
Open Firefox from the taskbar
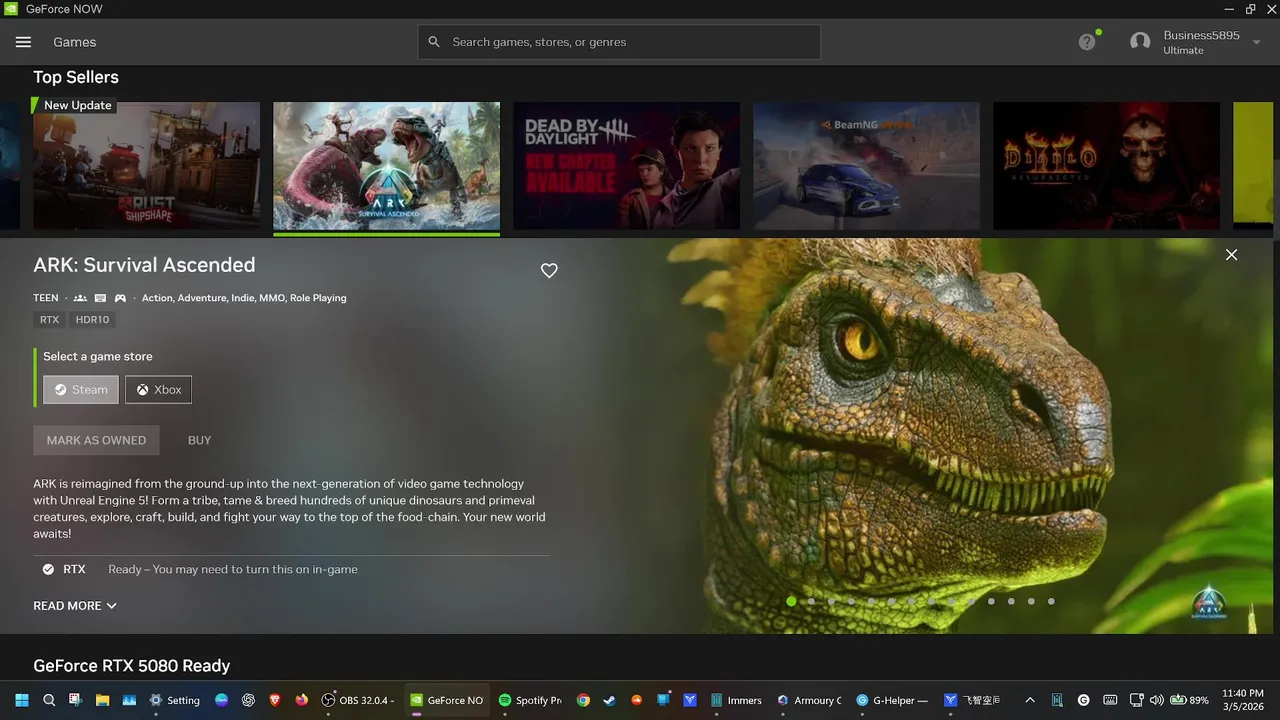[302, 700]
